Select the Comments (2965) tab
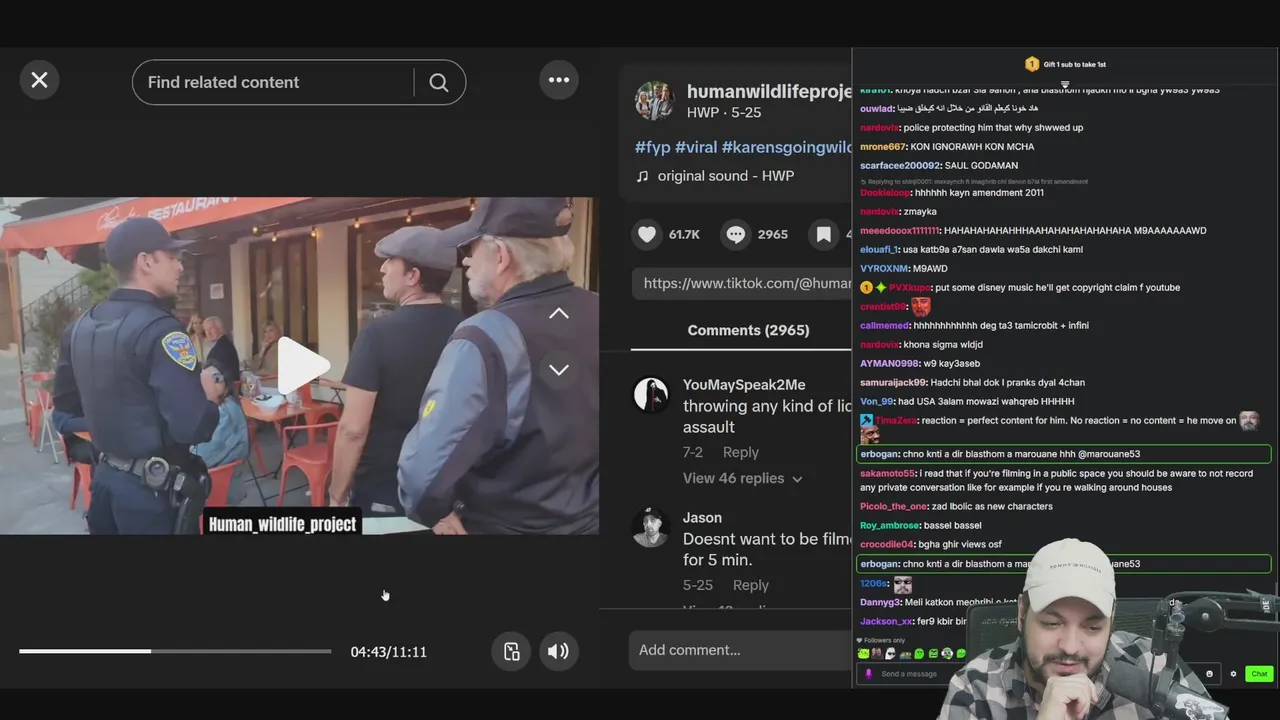The image size is (1280, 720). coord(748,330)
